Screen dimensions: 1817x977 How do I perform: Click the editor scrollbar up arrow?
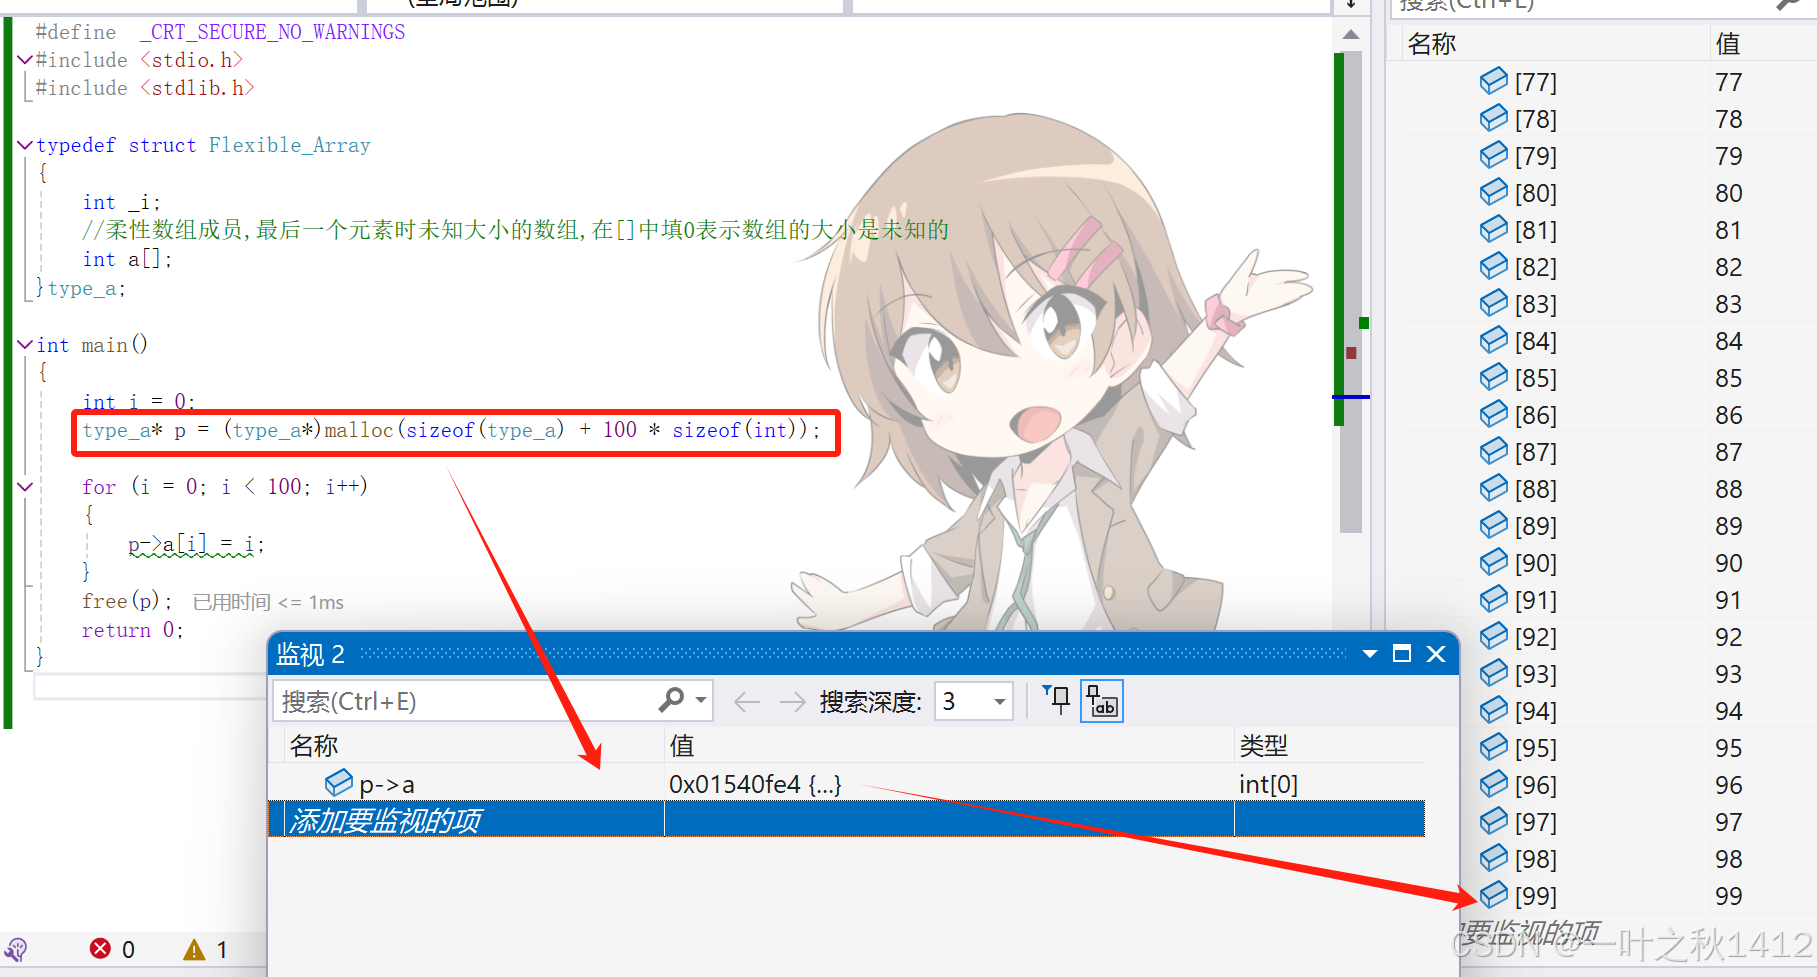click(x=1351, y=34)
